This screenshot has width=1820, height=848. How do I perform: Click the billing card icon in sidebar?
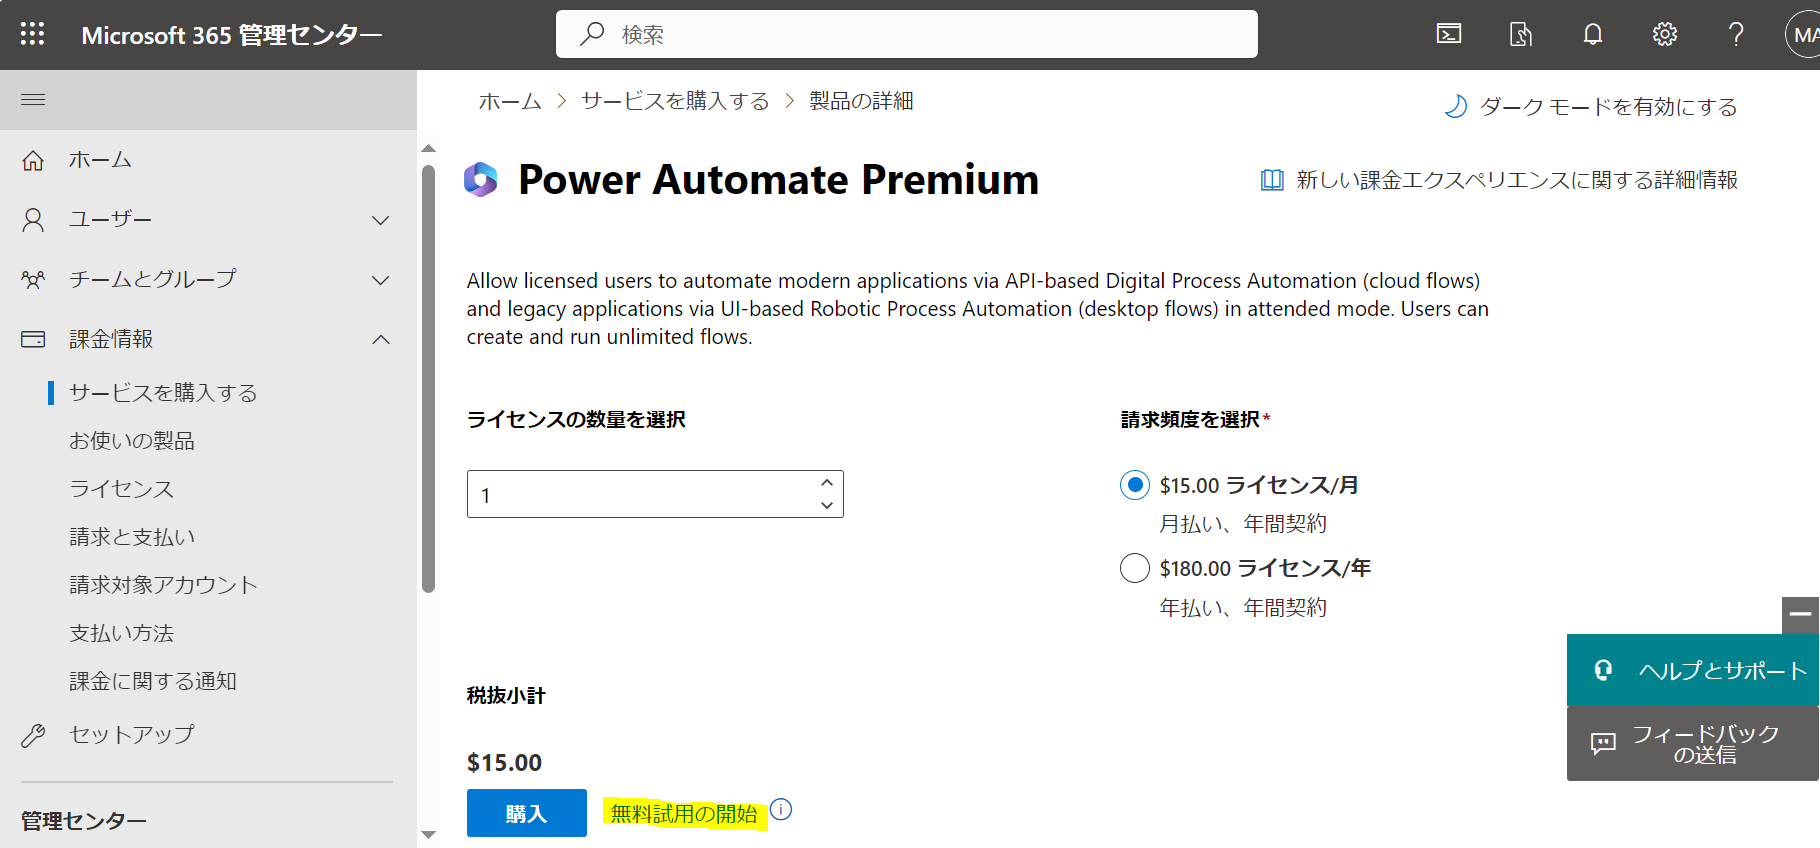pos(33,339)
